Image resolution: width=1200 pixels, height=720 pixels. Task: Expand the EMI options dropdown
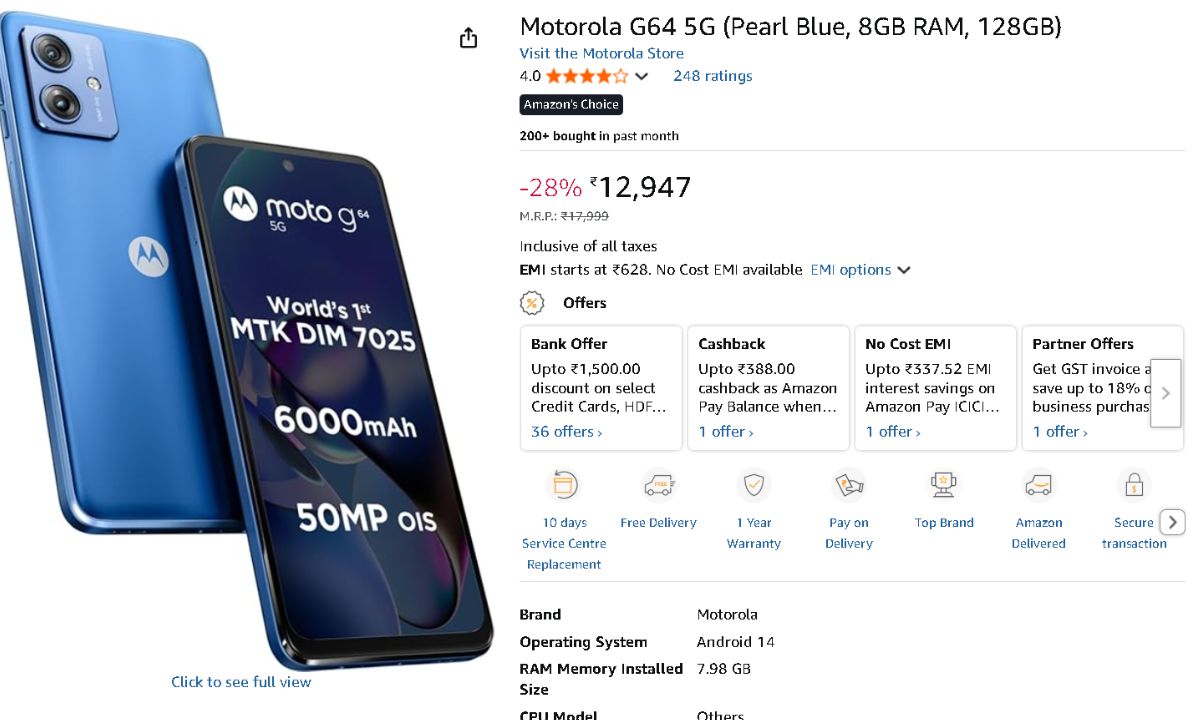pos(860,270)
